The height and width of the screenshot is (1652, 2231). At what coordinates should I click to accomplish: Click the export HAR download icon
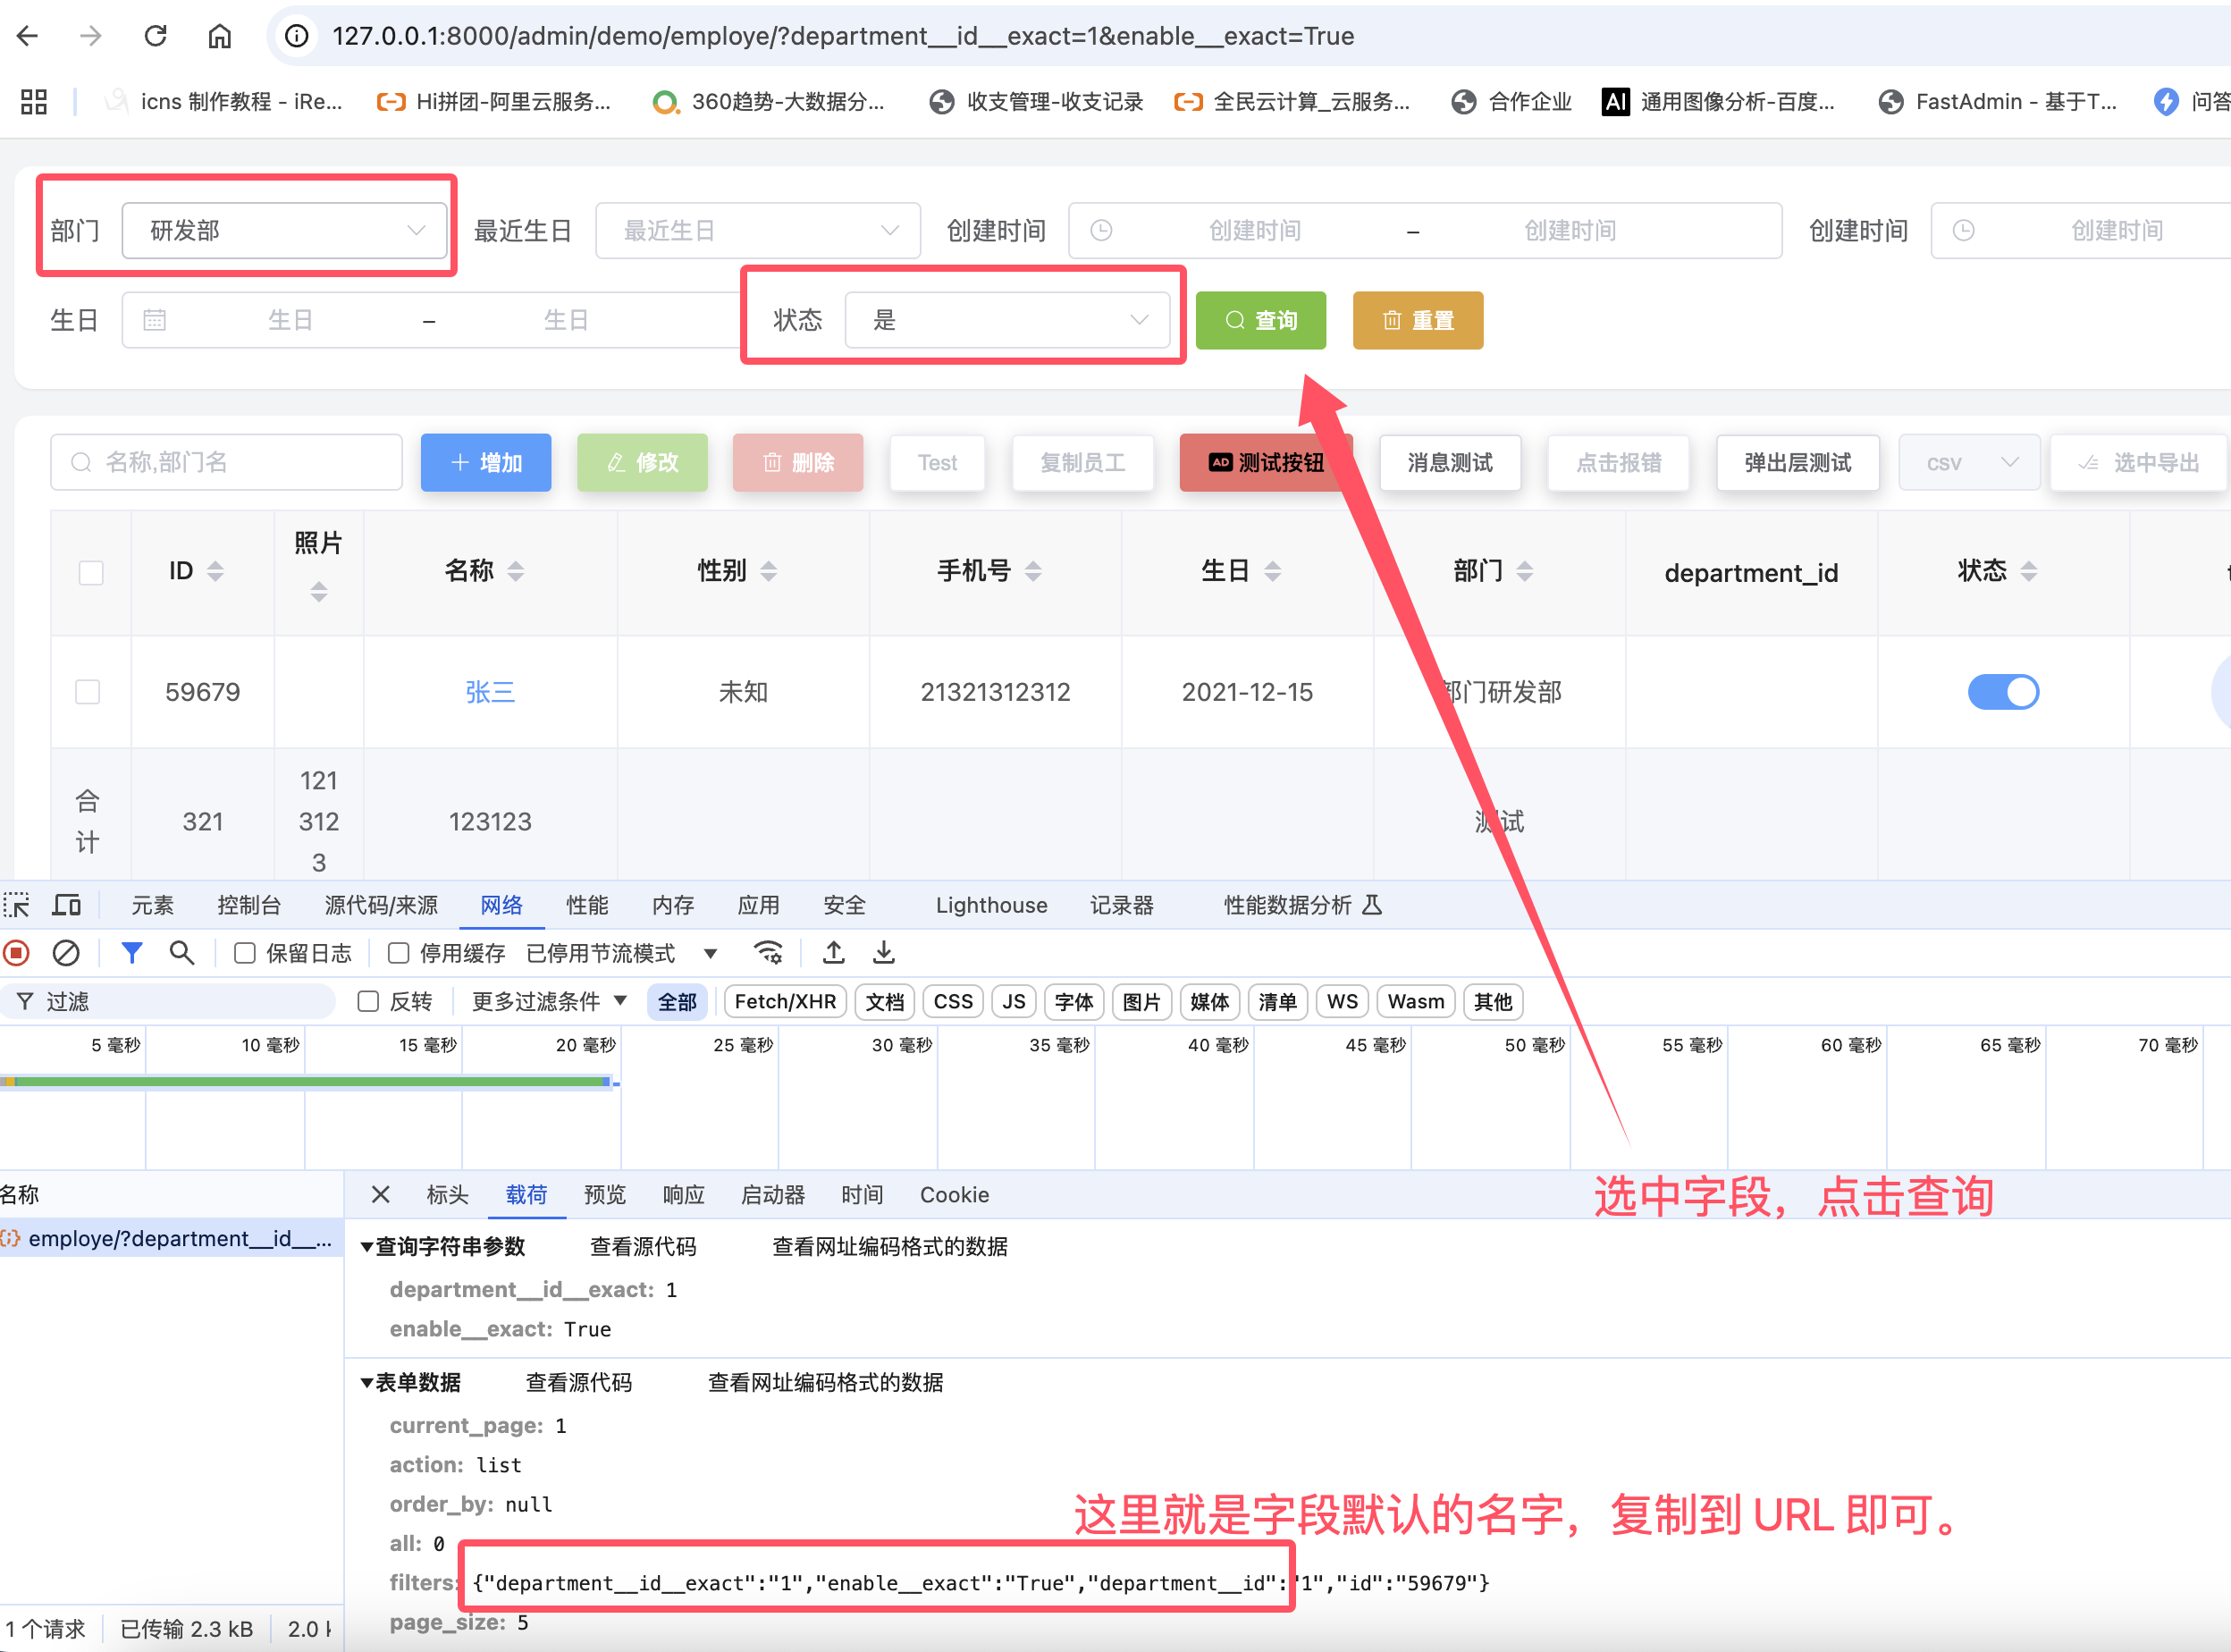click(883, 953)
